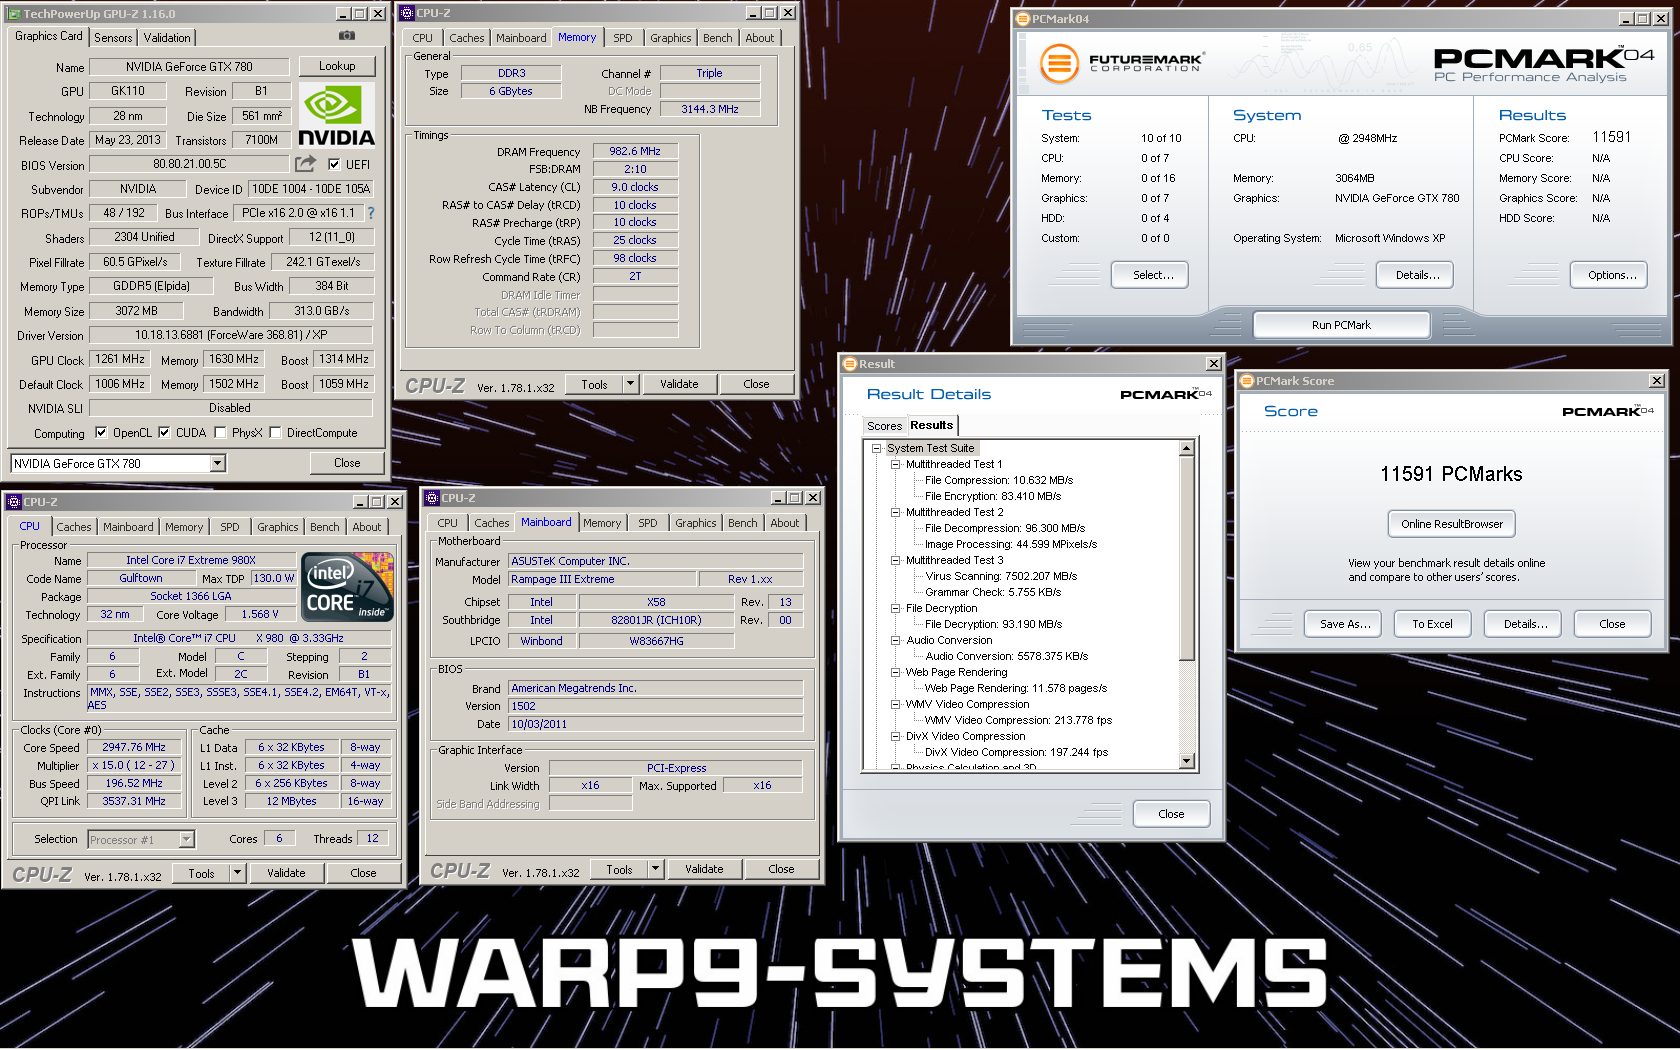The image size is (1680, 1050).
Task: Open Caches tab in CPU-Z CPU window
Action: pos(74,527)
